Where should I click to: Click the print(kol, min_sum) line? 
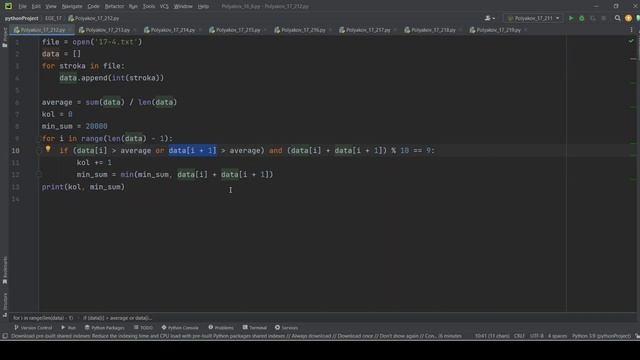pos(83,187)
